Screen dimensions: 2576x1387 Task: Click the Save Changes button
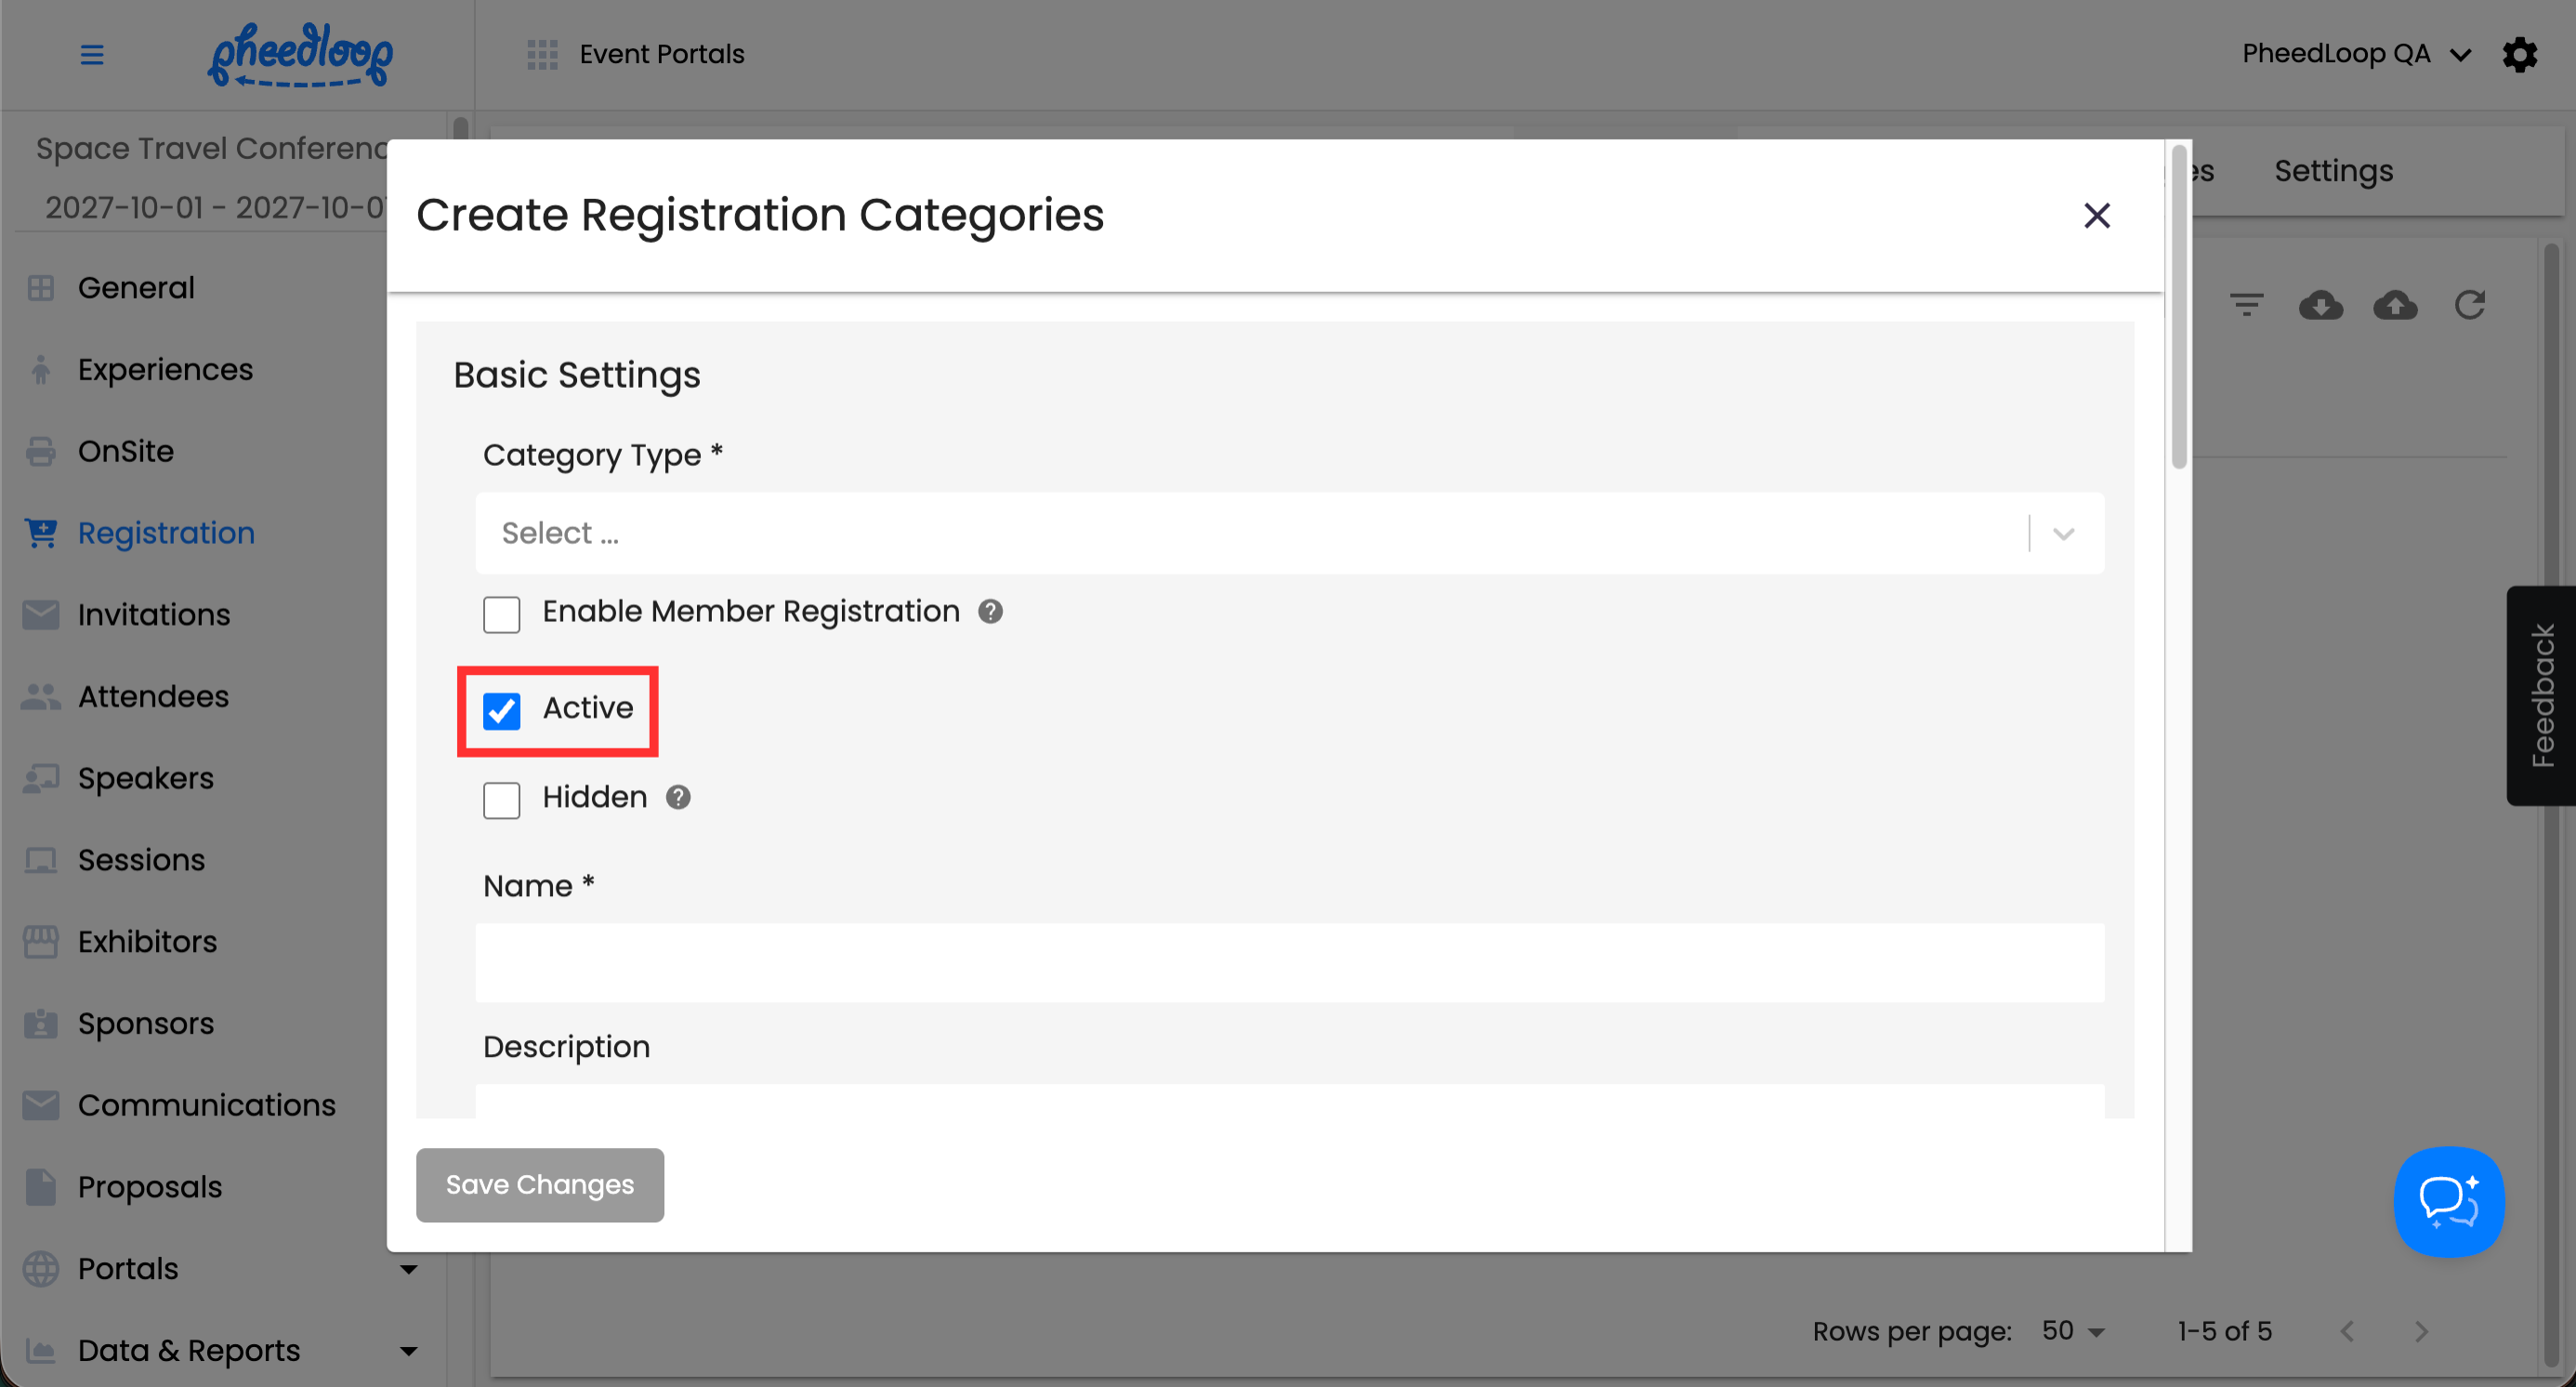(x=540, y=1184)
